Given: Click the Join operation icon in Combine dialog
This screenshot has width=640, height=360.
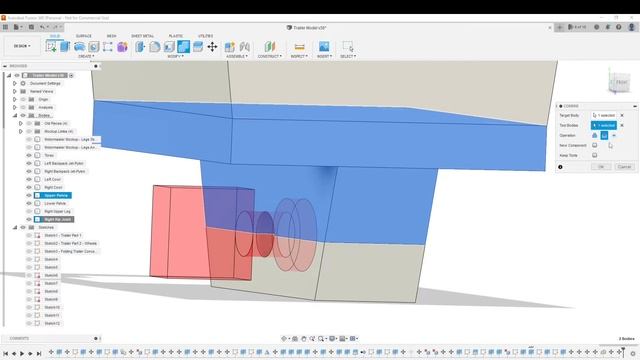Looking at the screenshot, I should pyautogui.click(x=595, y=135).
